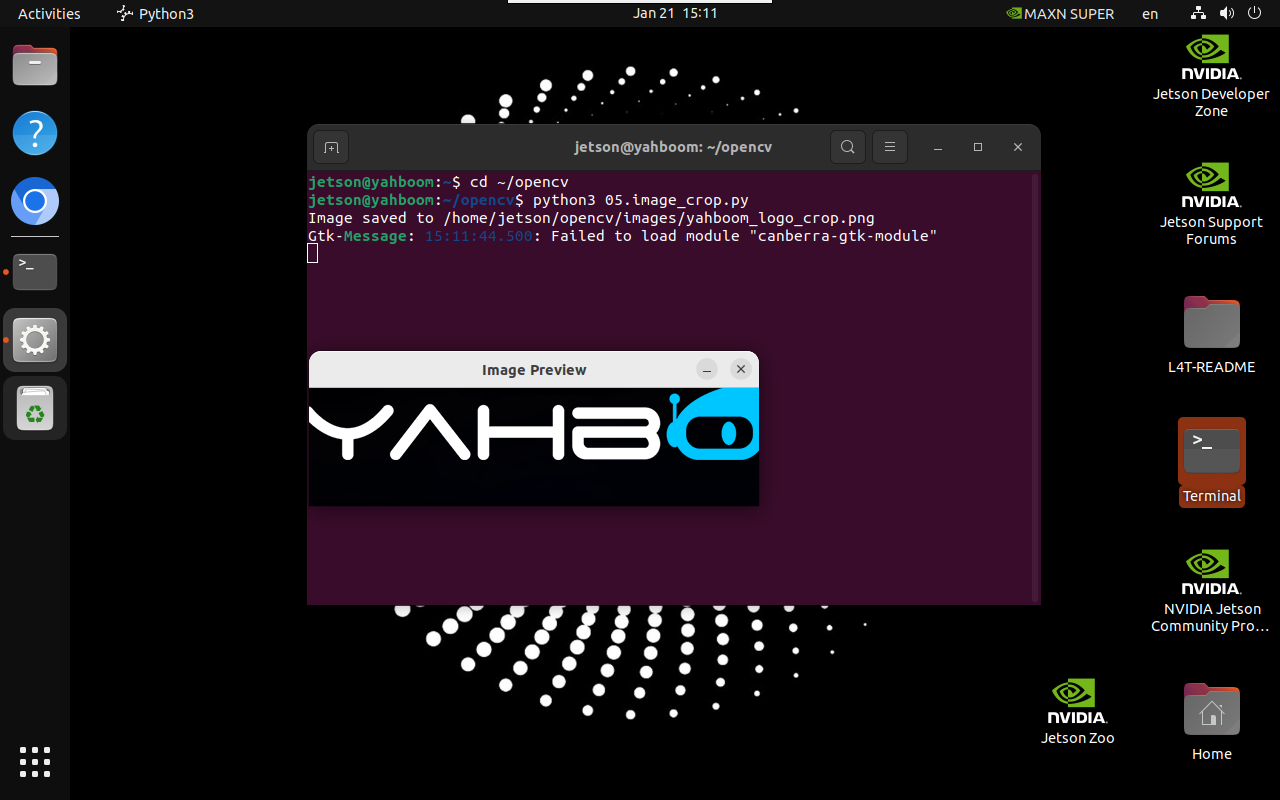Open the Settings gear dock icon
Screen dimensions: 1280x800
tap(35, 341)
